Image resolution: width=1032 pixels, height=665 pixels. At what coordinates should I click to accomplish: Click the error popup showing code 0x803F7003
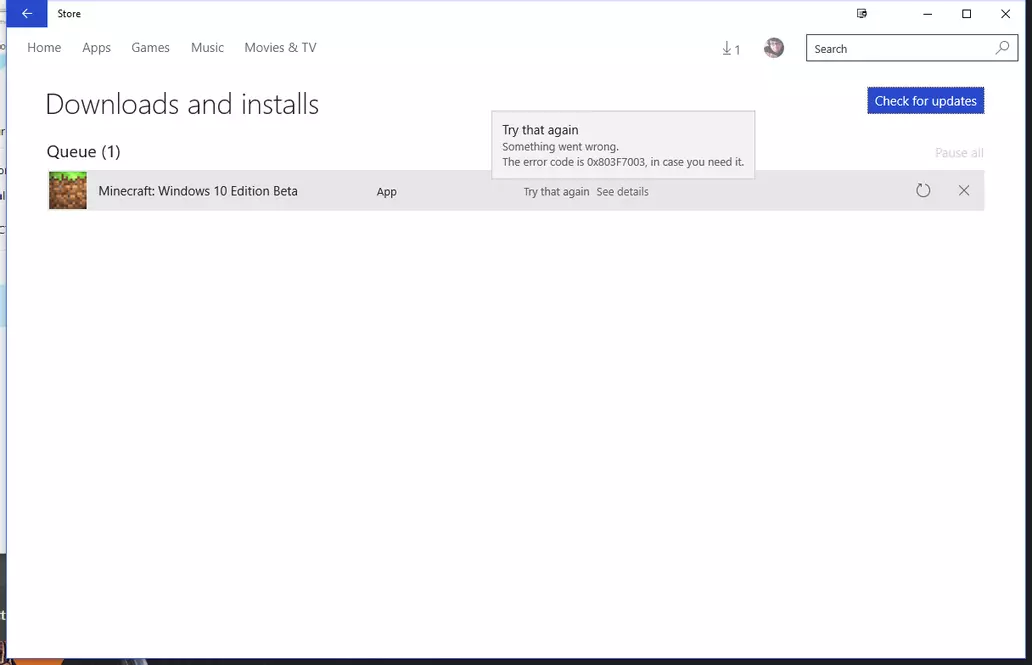(x=622, y=145)
